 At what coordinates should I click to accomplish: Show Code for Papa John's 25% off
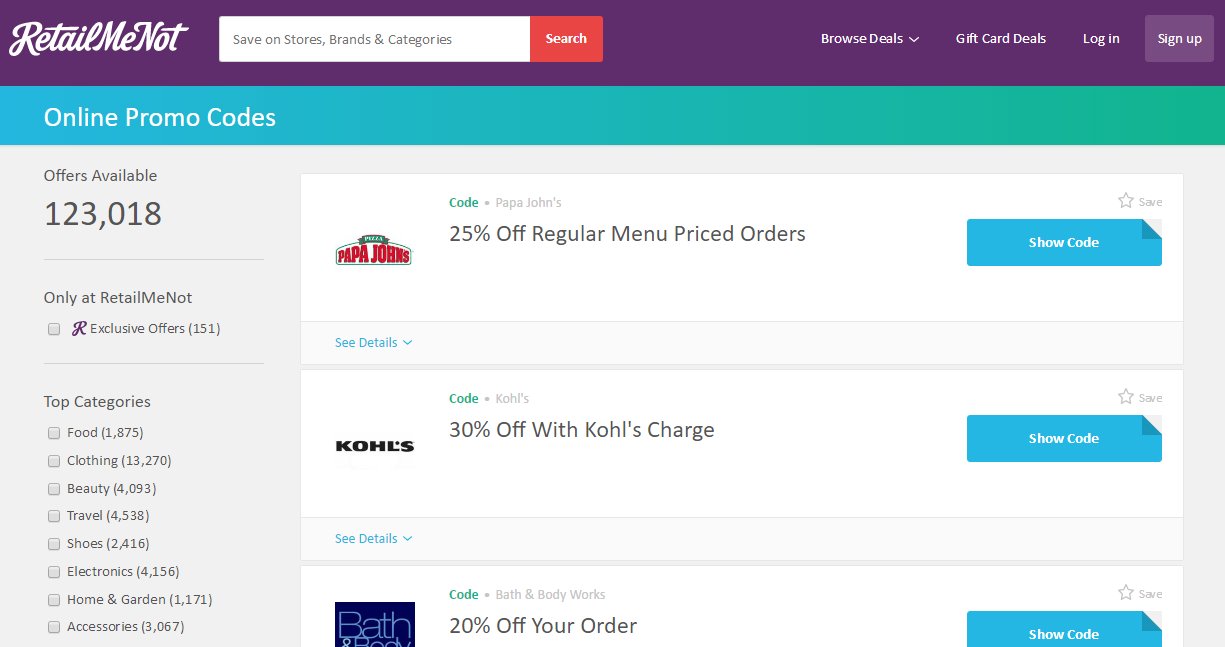tap(1063, 243)
